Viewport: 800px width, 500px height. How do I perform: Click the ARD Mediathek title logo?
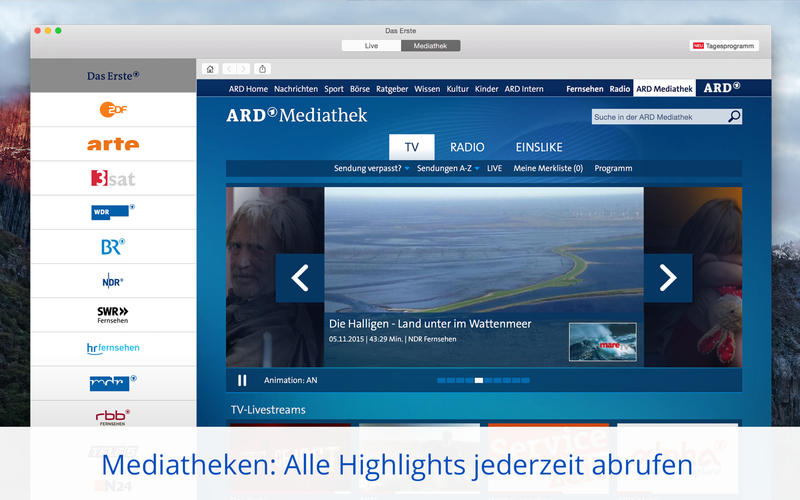click(297, 115)
